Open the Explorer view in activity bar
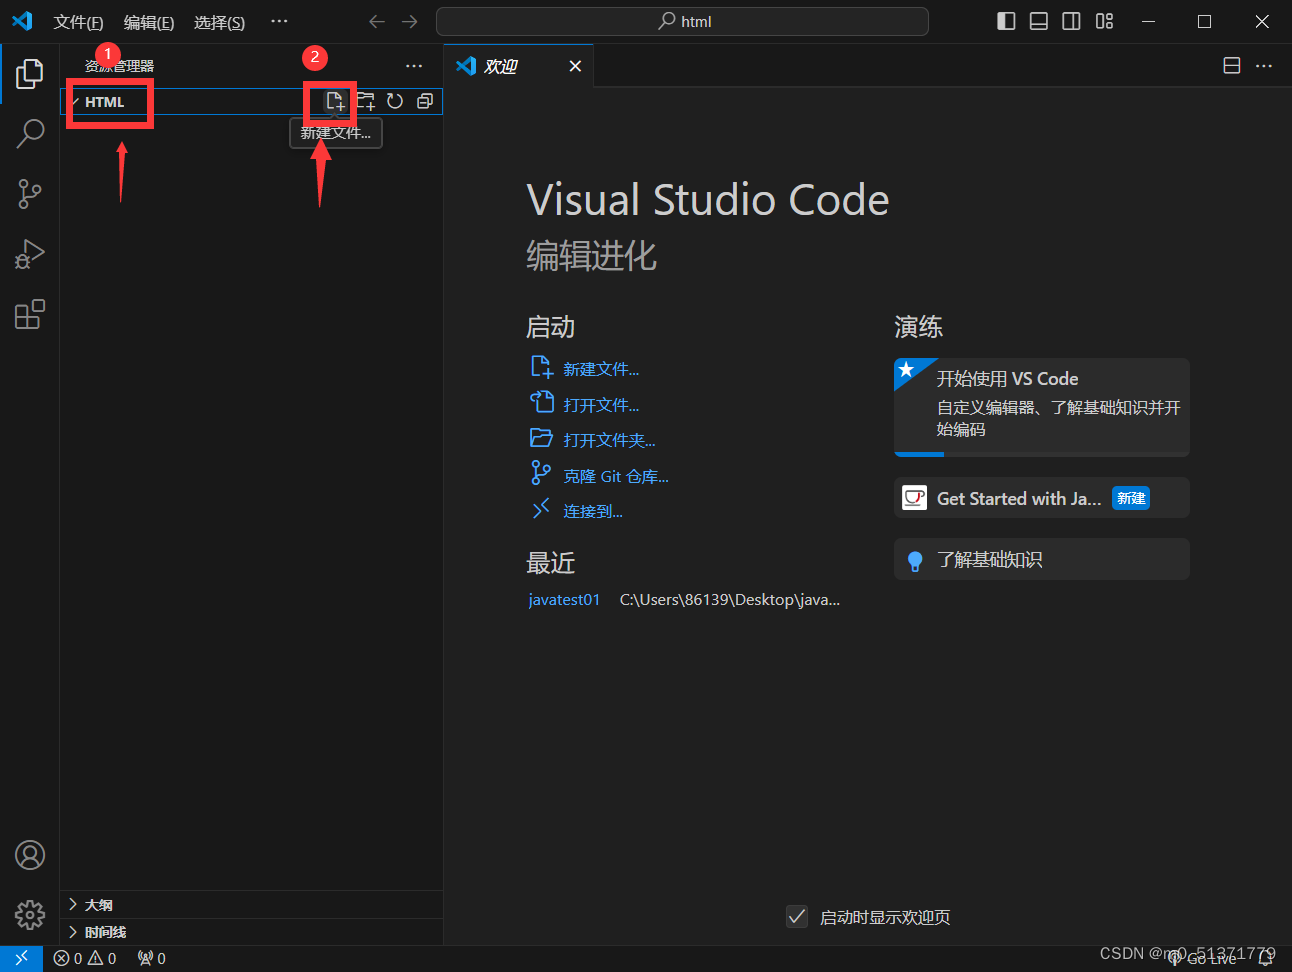The image size is (1292, 972). coord(30,73)
